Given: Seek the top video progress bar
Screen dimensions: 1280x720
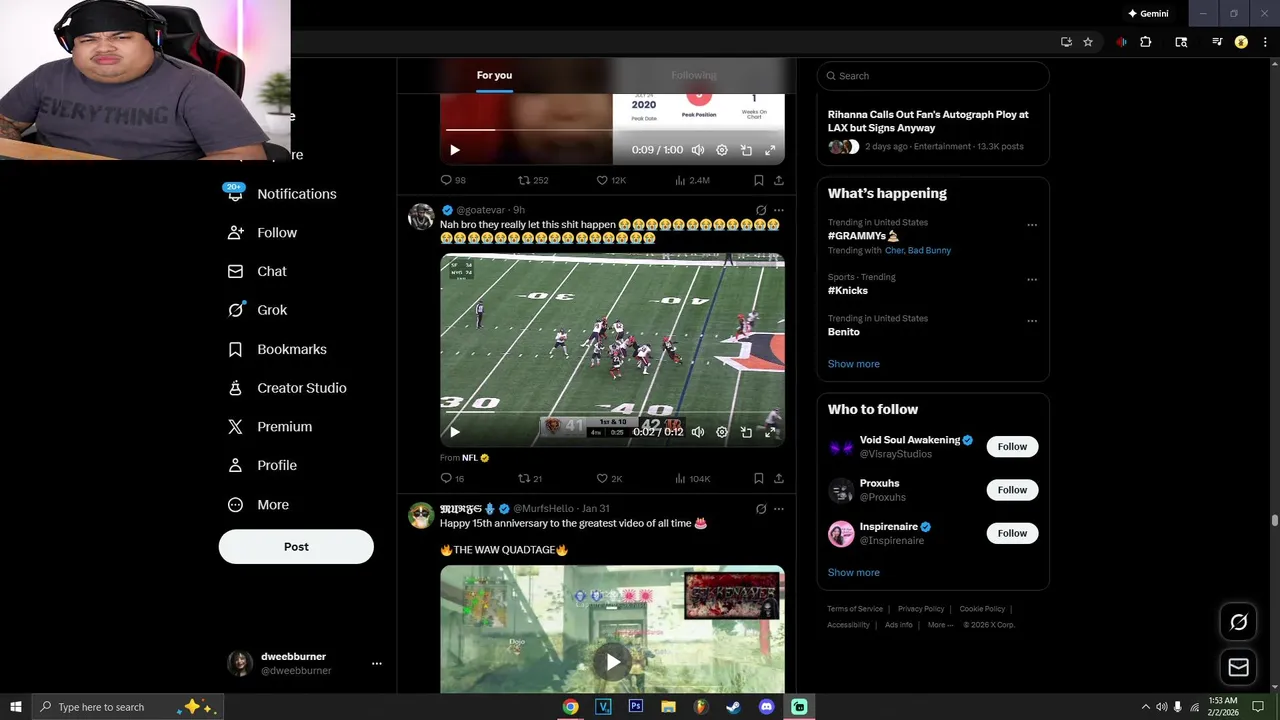Looking at the screenshot, I should [612, 130].
